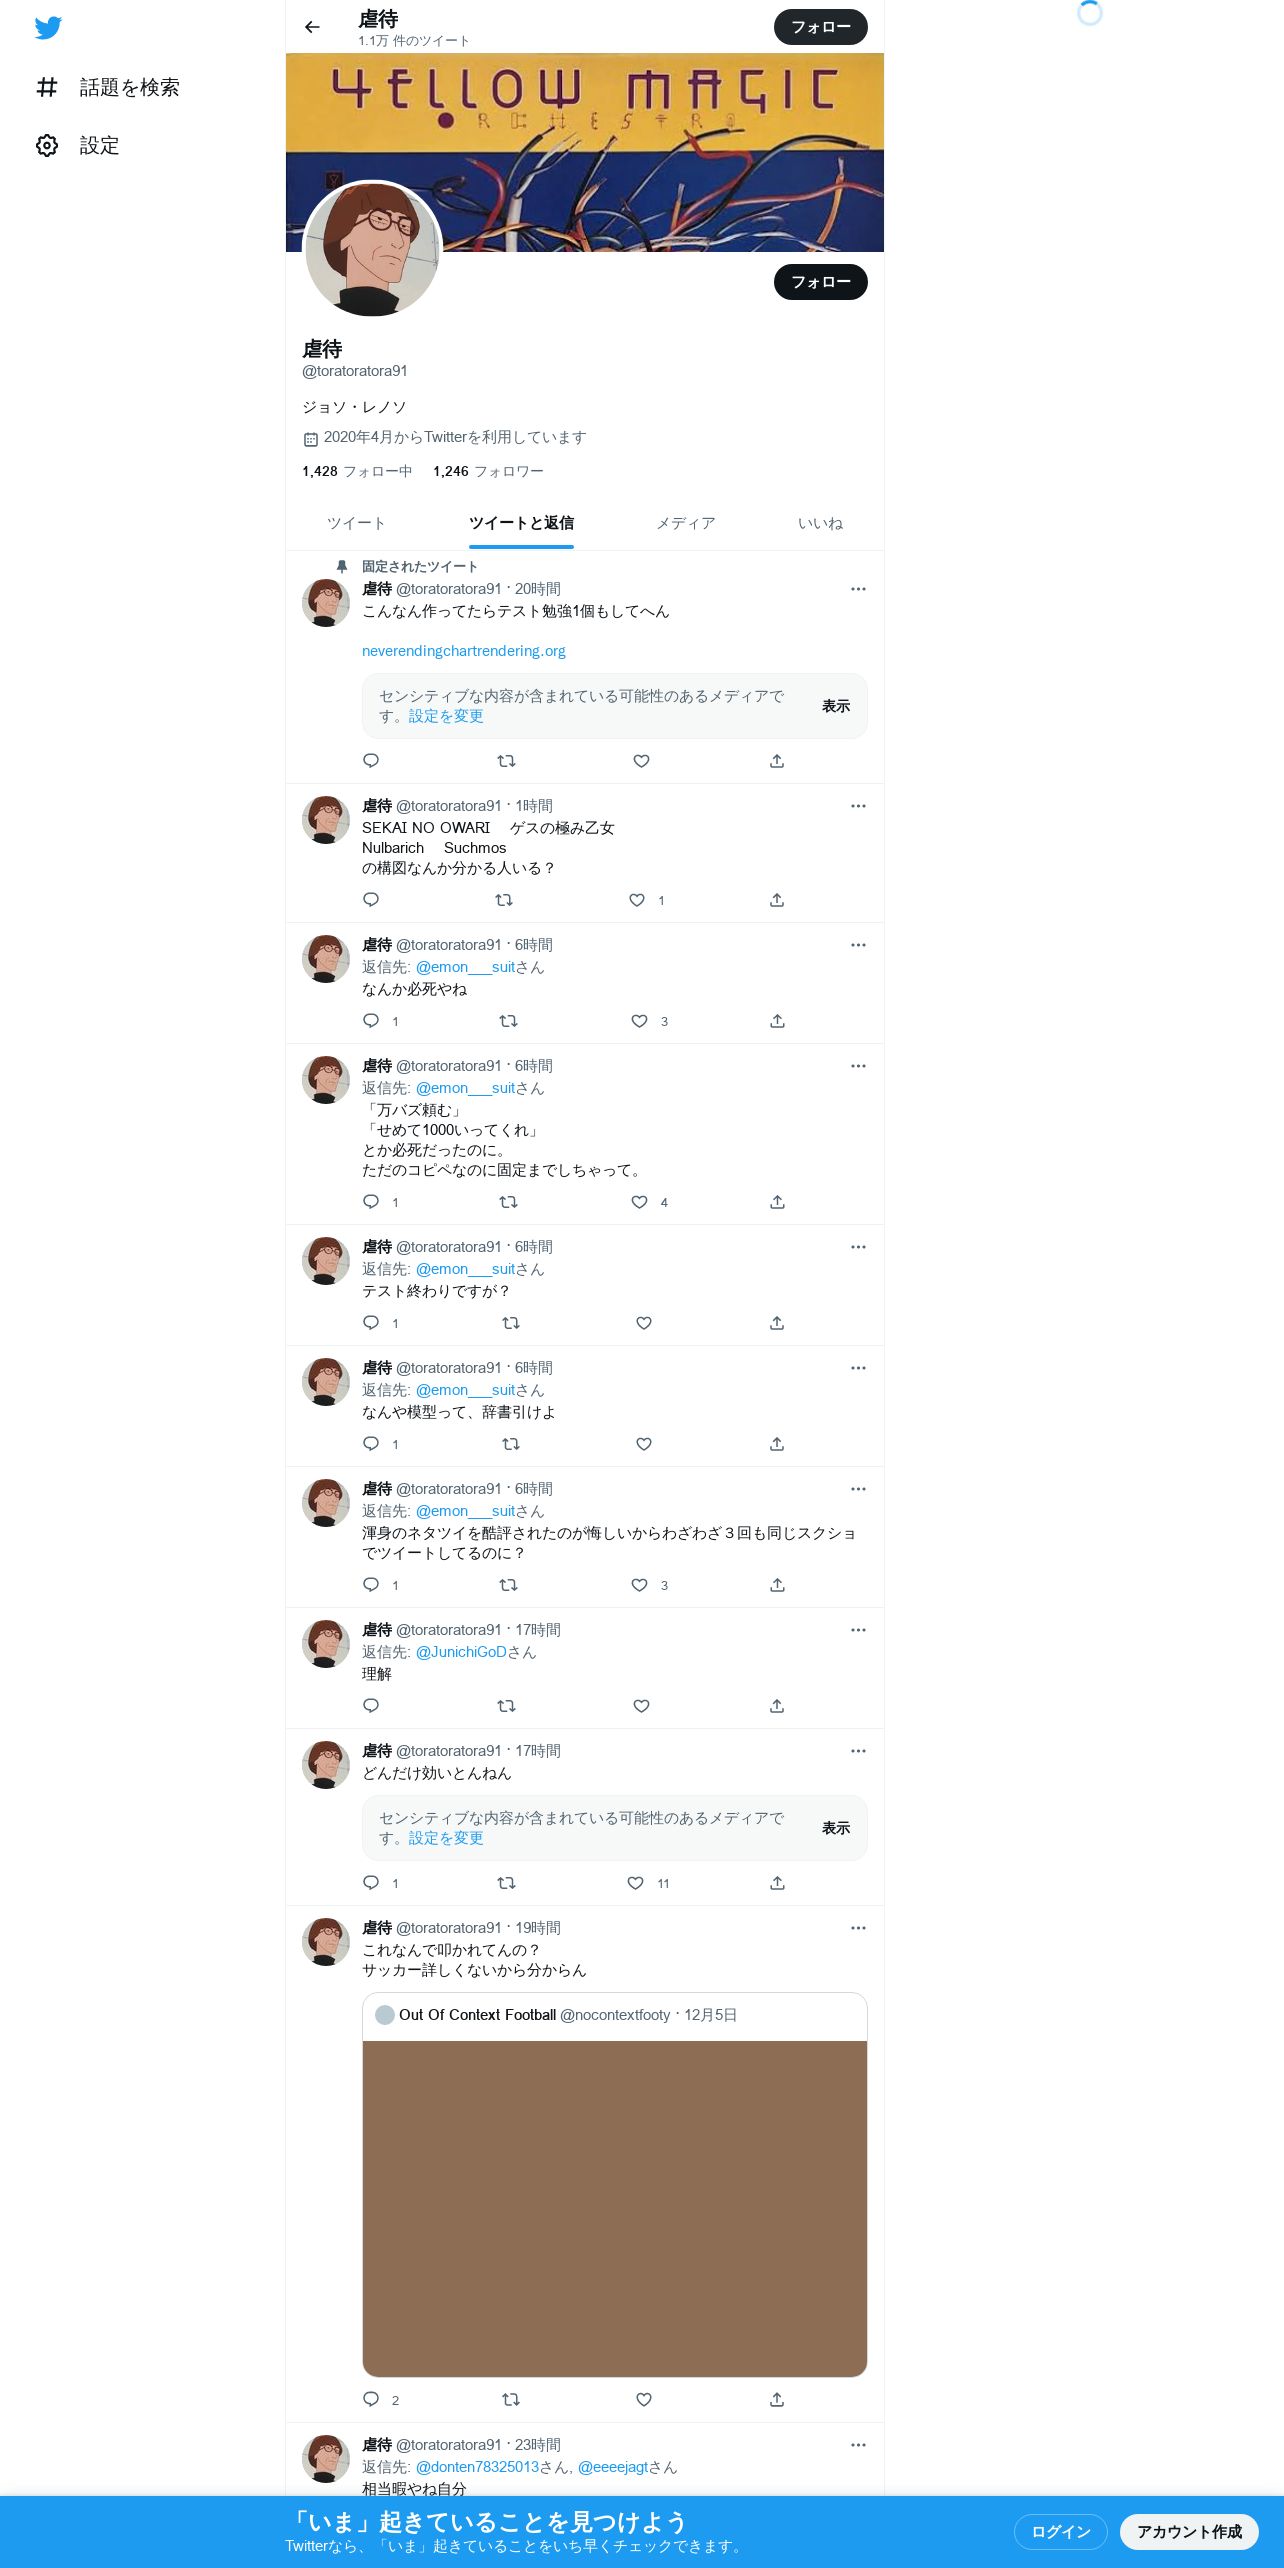Switch to the いいね tab
The image size is (1284, 2568).
820,524
